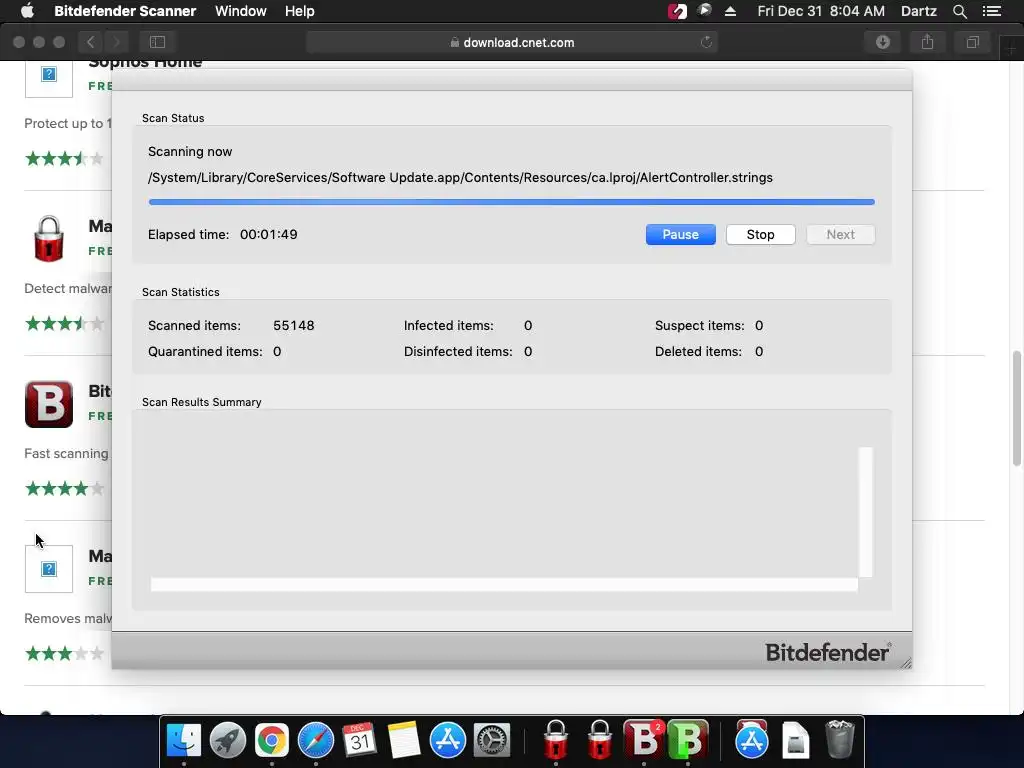The height and width of the screenshot is (768, 1024).
Task: Stop the scan in progress
Action: click(x=760, y=234)
